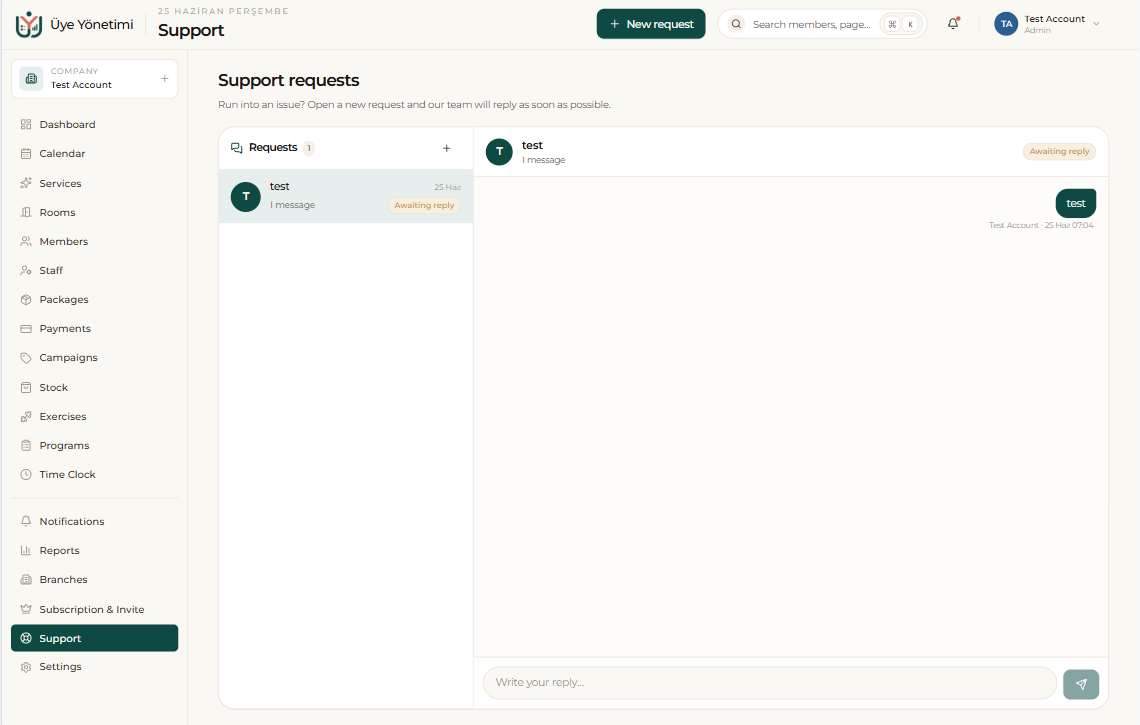Click the Notifications bell icon in sidebar

[x=26, y=521]
